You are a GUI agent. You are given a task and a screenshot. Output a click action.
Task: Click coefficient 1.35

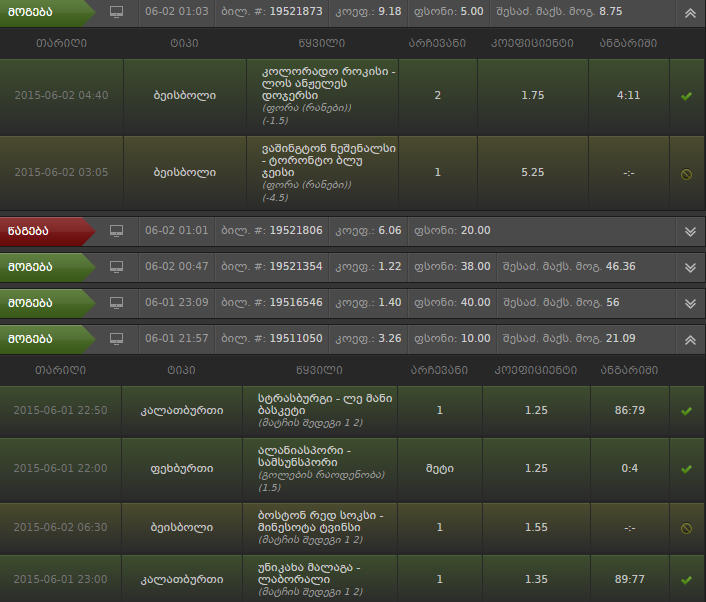[536, 579]
